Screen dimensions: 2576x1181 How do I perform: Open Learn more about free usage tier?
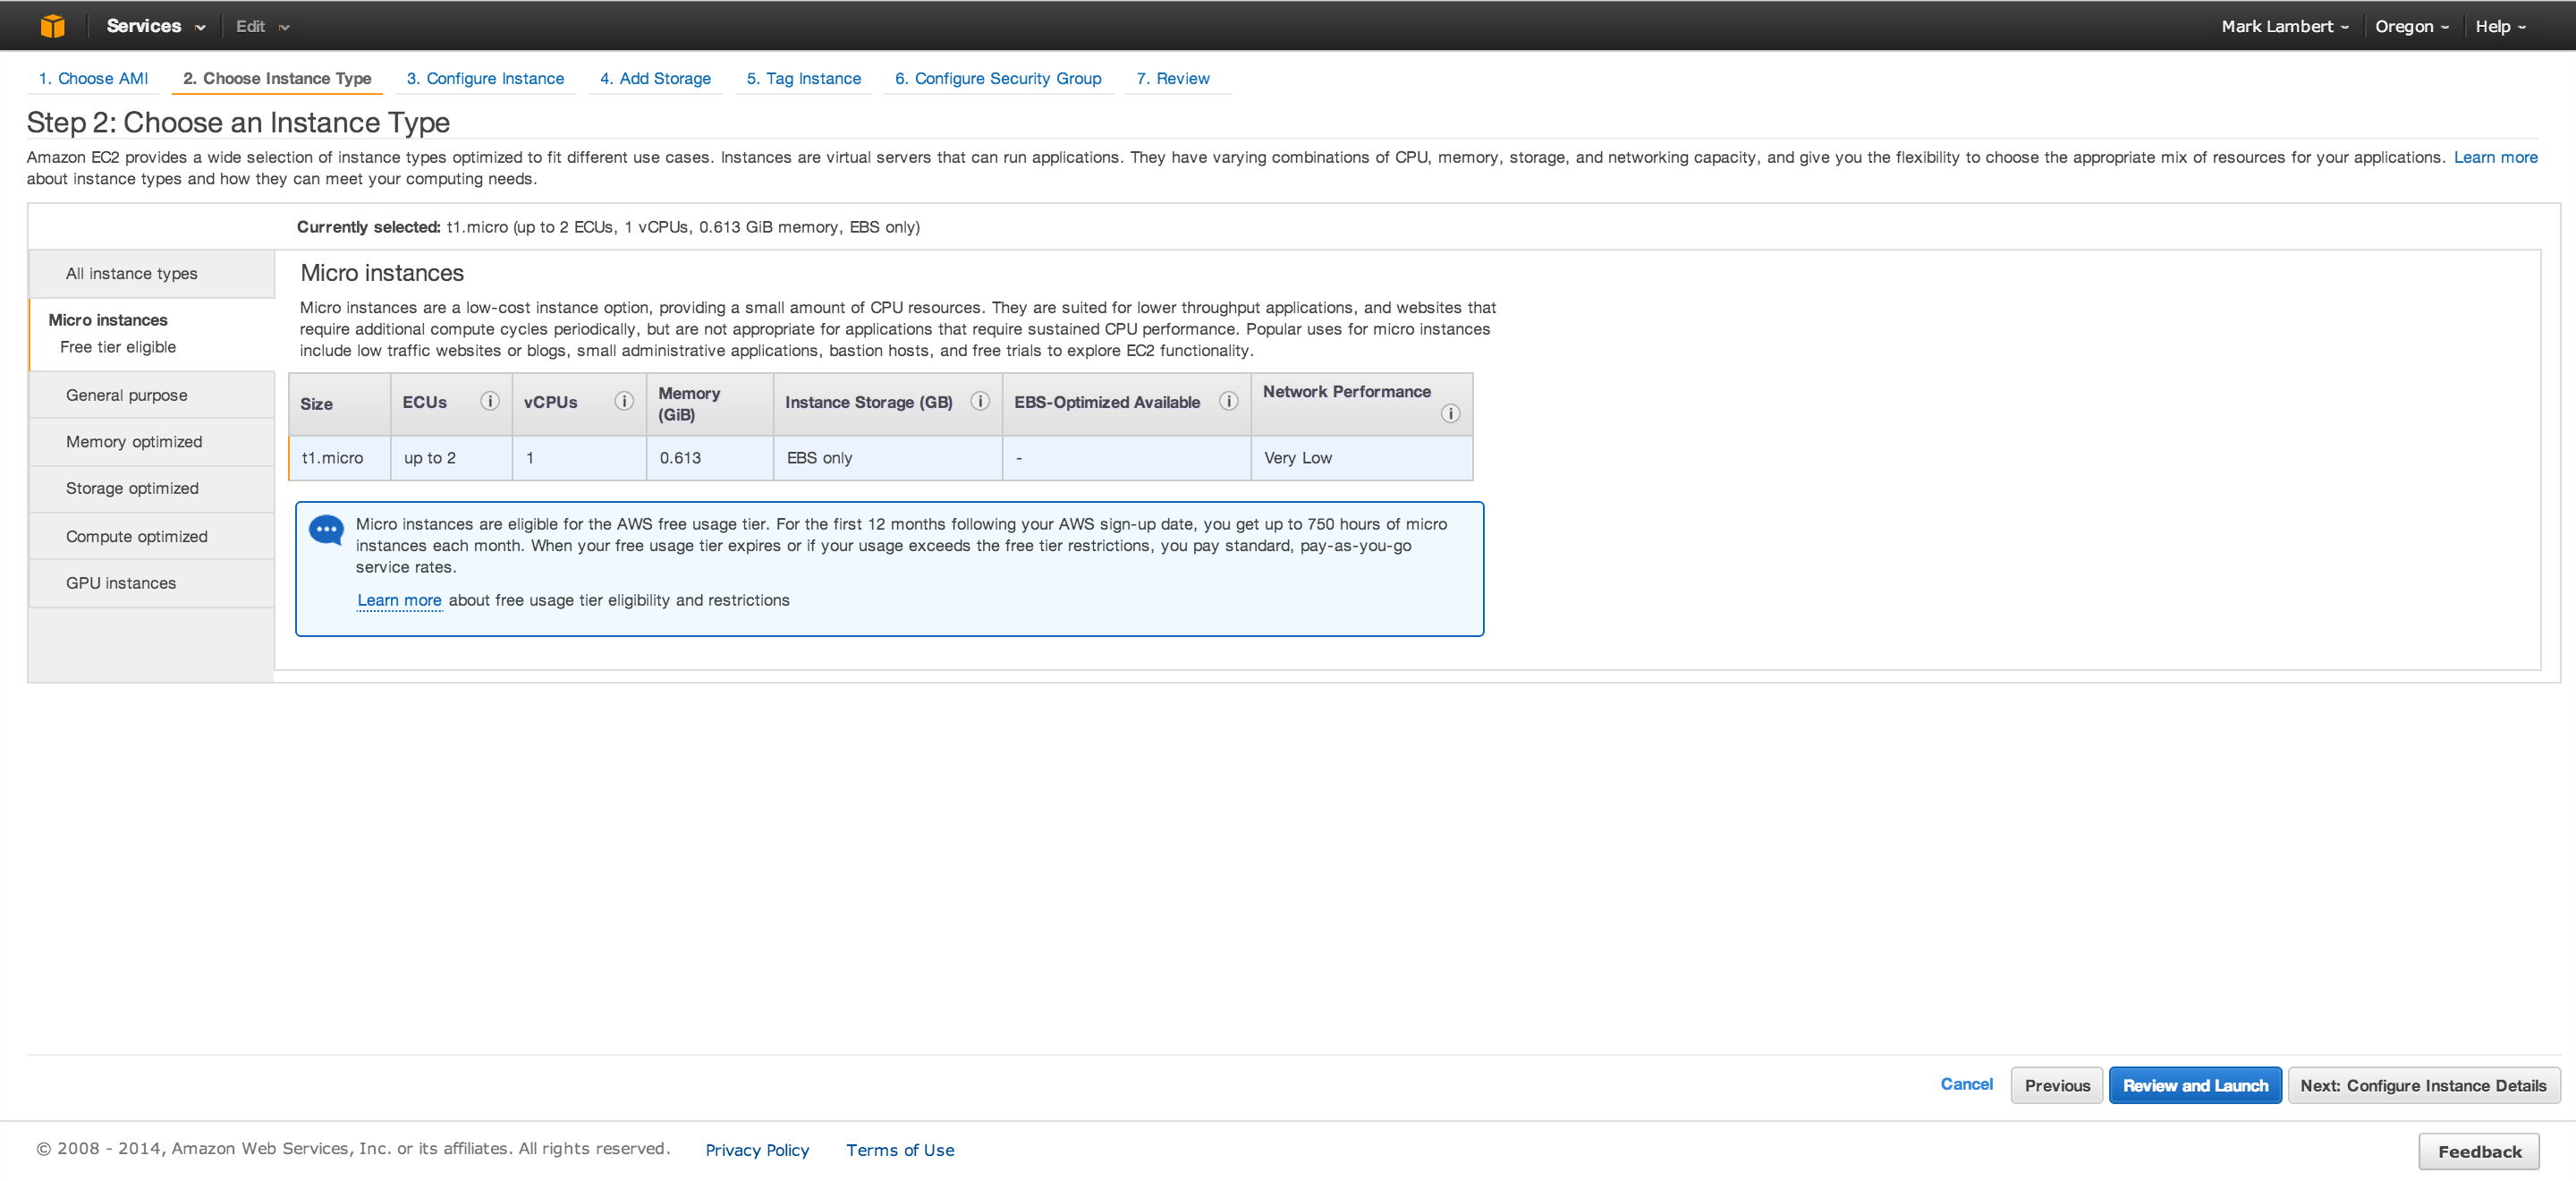(x=399, y=600)
